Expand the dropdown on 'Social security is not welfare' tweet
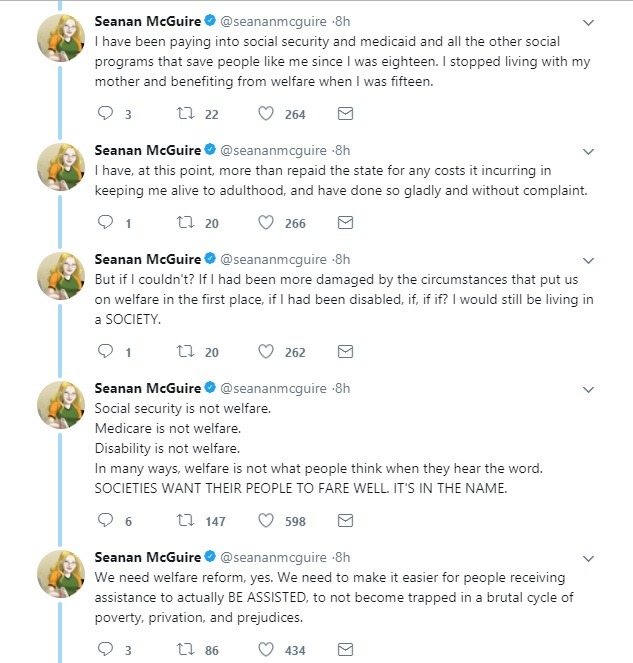 pyautogui.click(x=589, y=390)
